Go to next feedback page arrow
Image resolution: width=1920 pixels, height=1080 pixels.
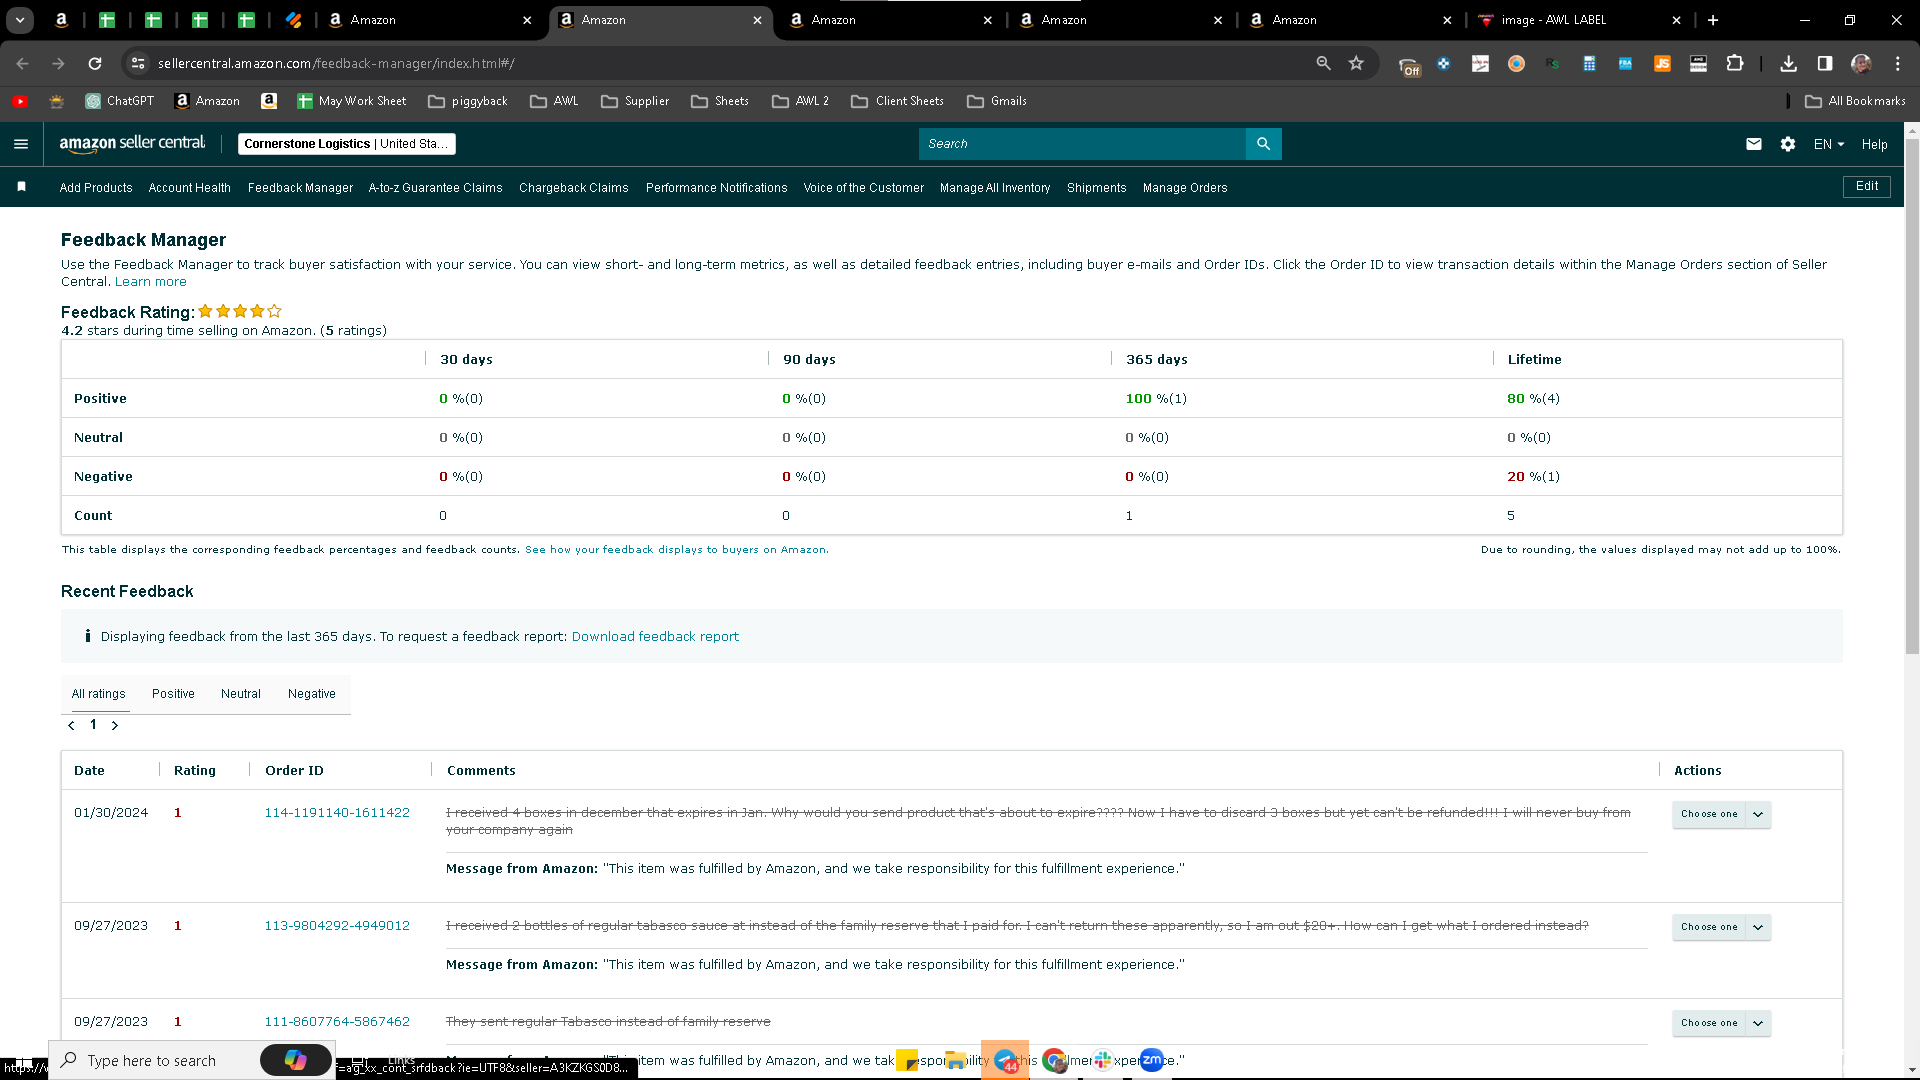click(115, 725)
